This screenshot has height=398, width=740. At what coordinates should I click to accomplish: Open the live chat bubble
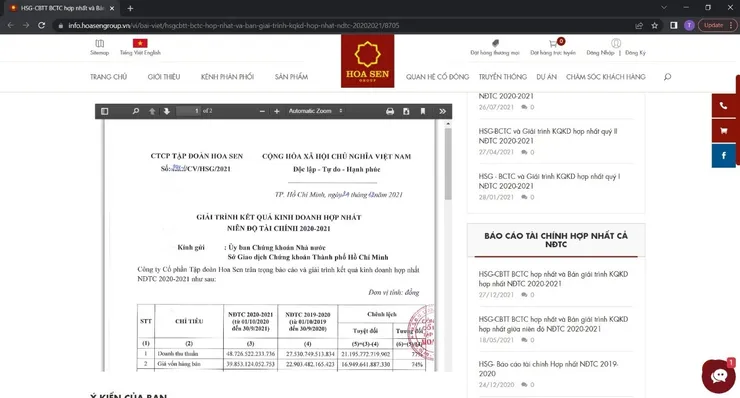[719, 376]
